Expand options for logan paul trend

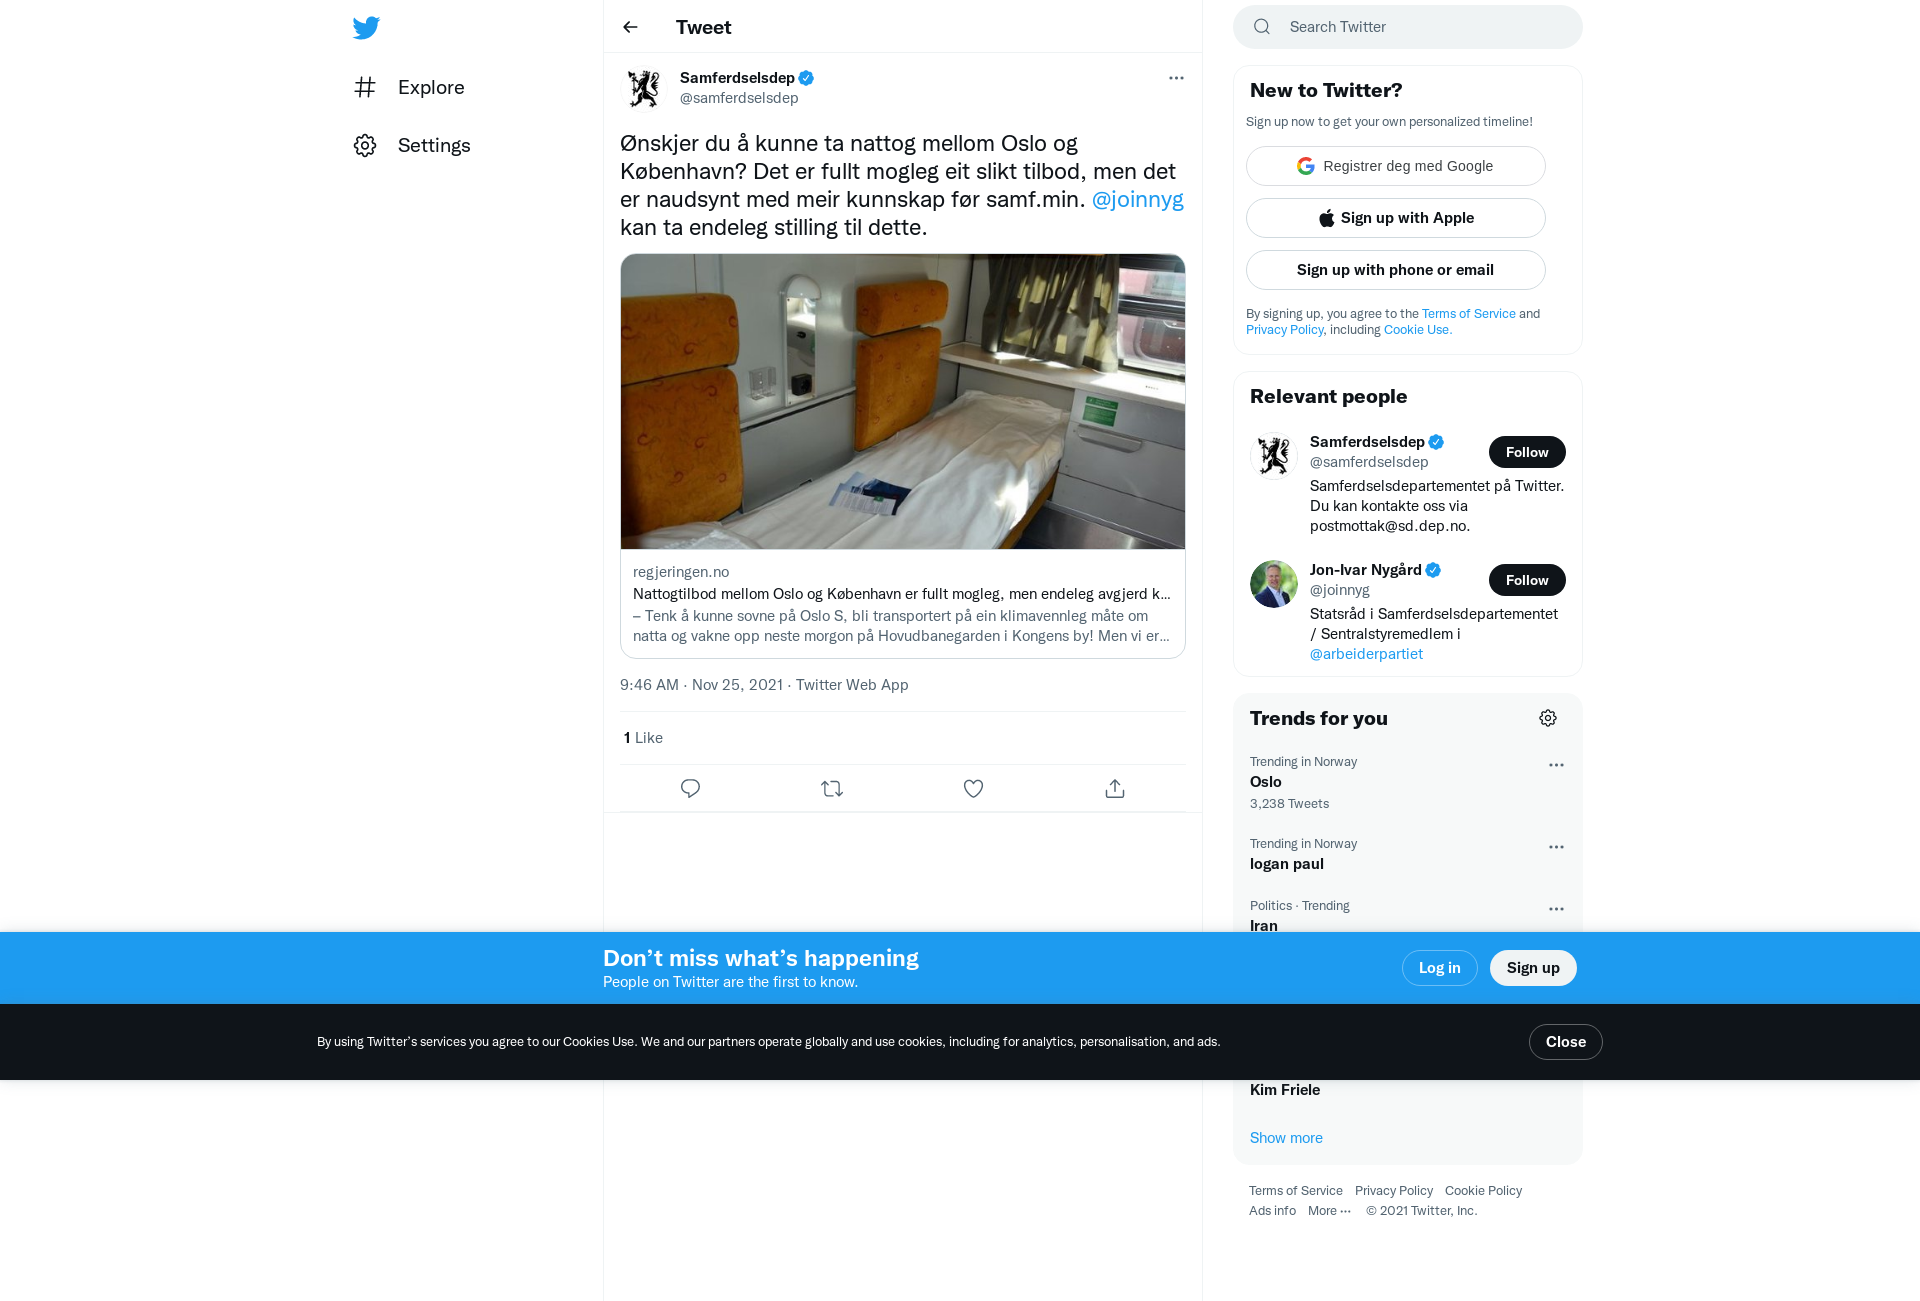pyautogui.click(x=1556, y=847)
